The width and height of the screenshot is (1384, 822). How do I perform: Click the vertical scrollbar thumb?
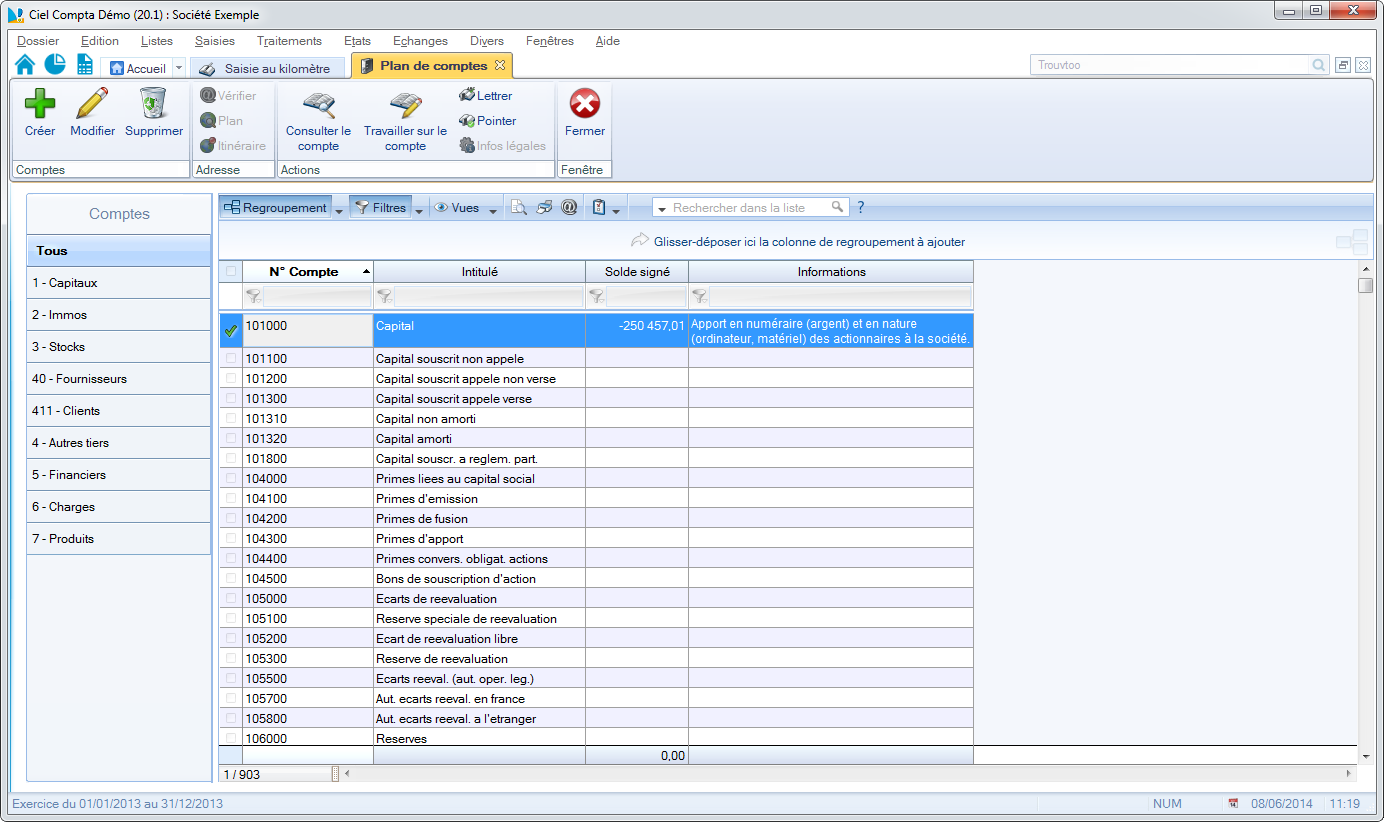1365,285
